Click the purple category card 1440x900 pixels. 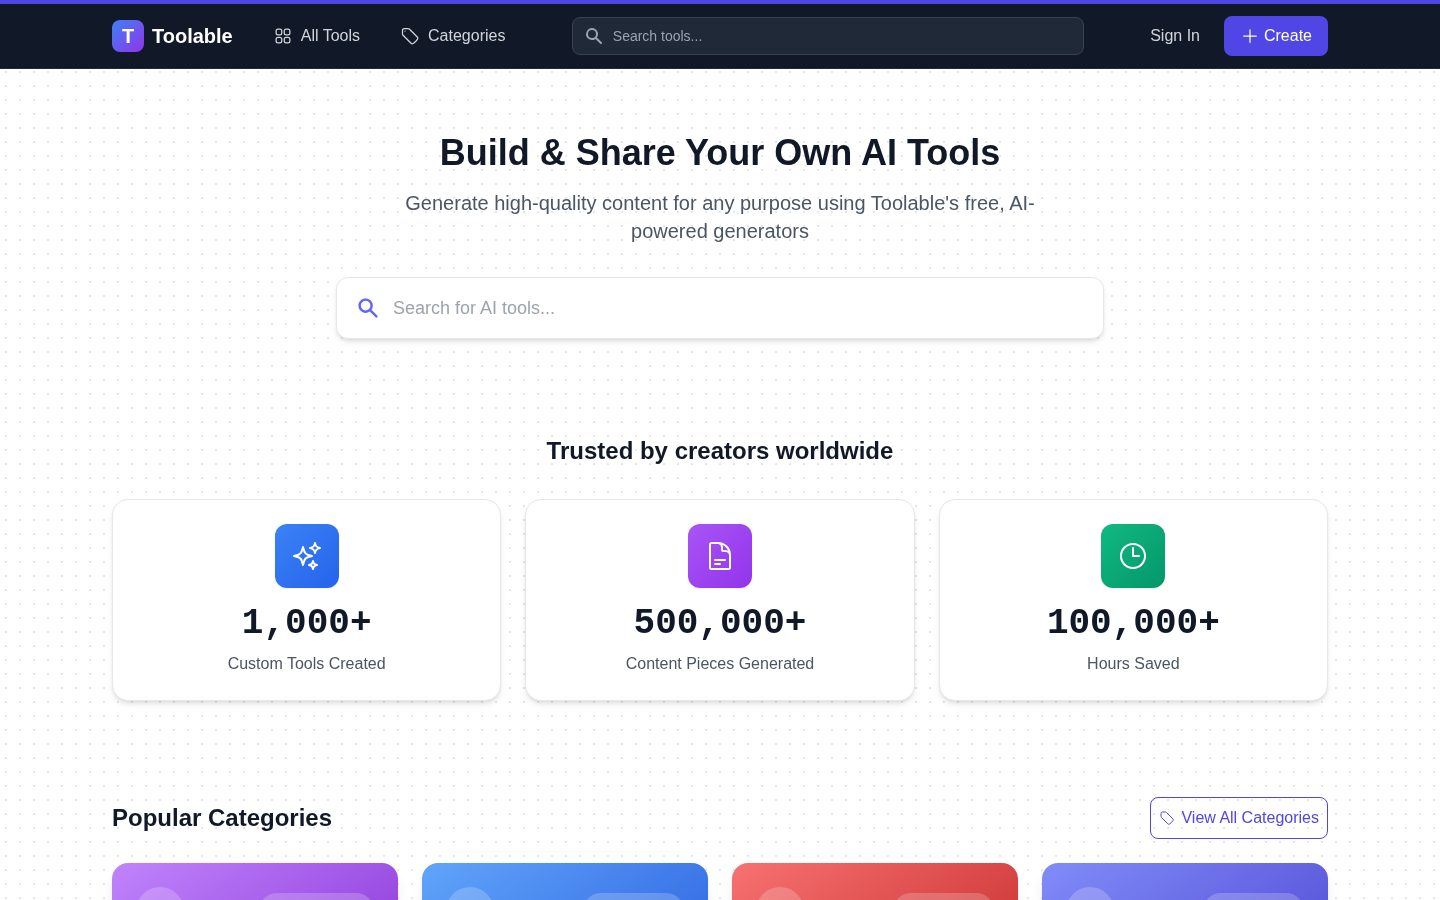pos(255,882)
